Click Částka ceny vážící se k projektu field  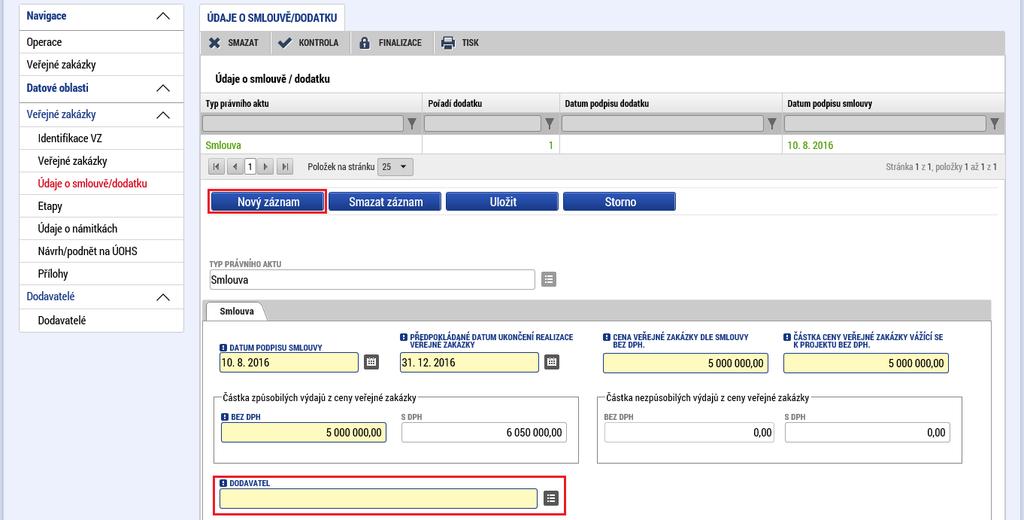pyautogui.click(x=866, y=363)
